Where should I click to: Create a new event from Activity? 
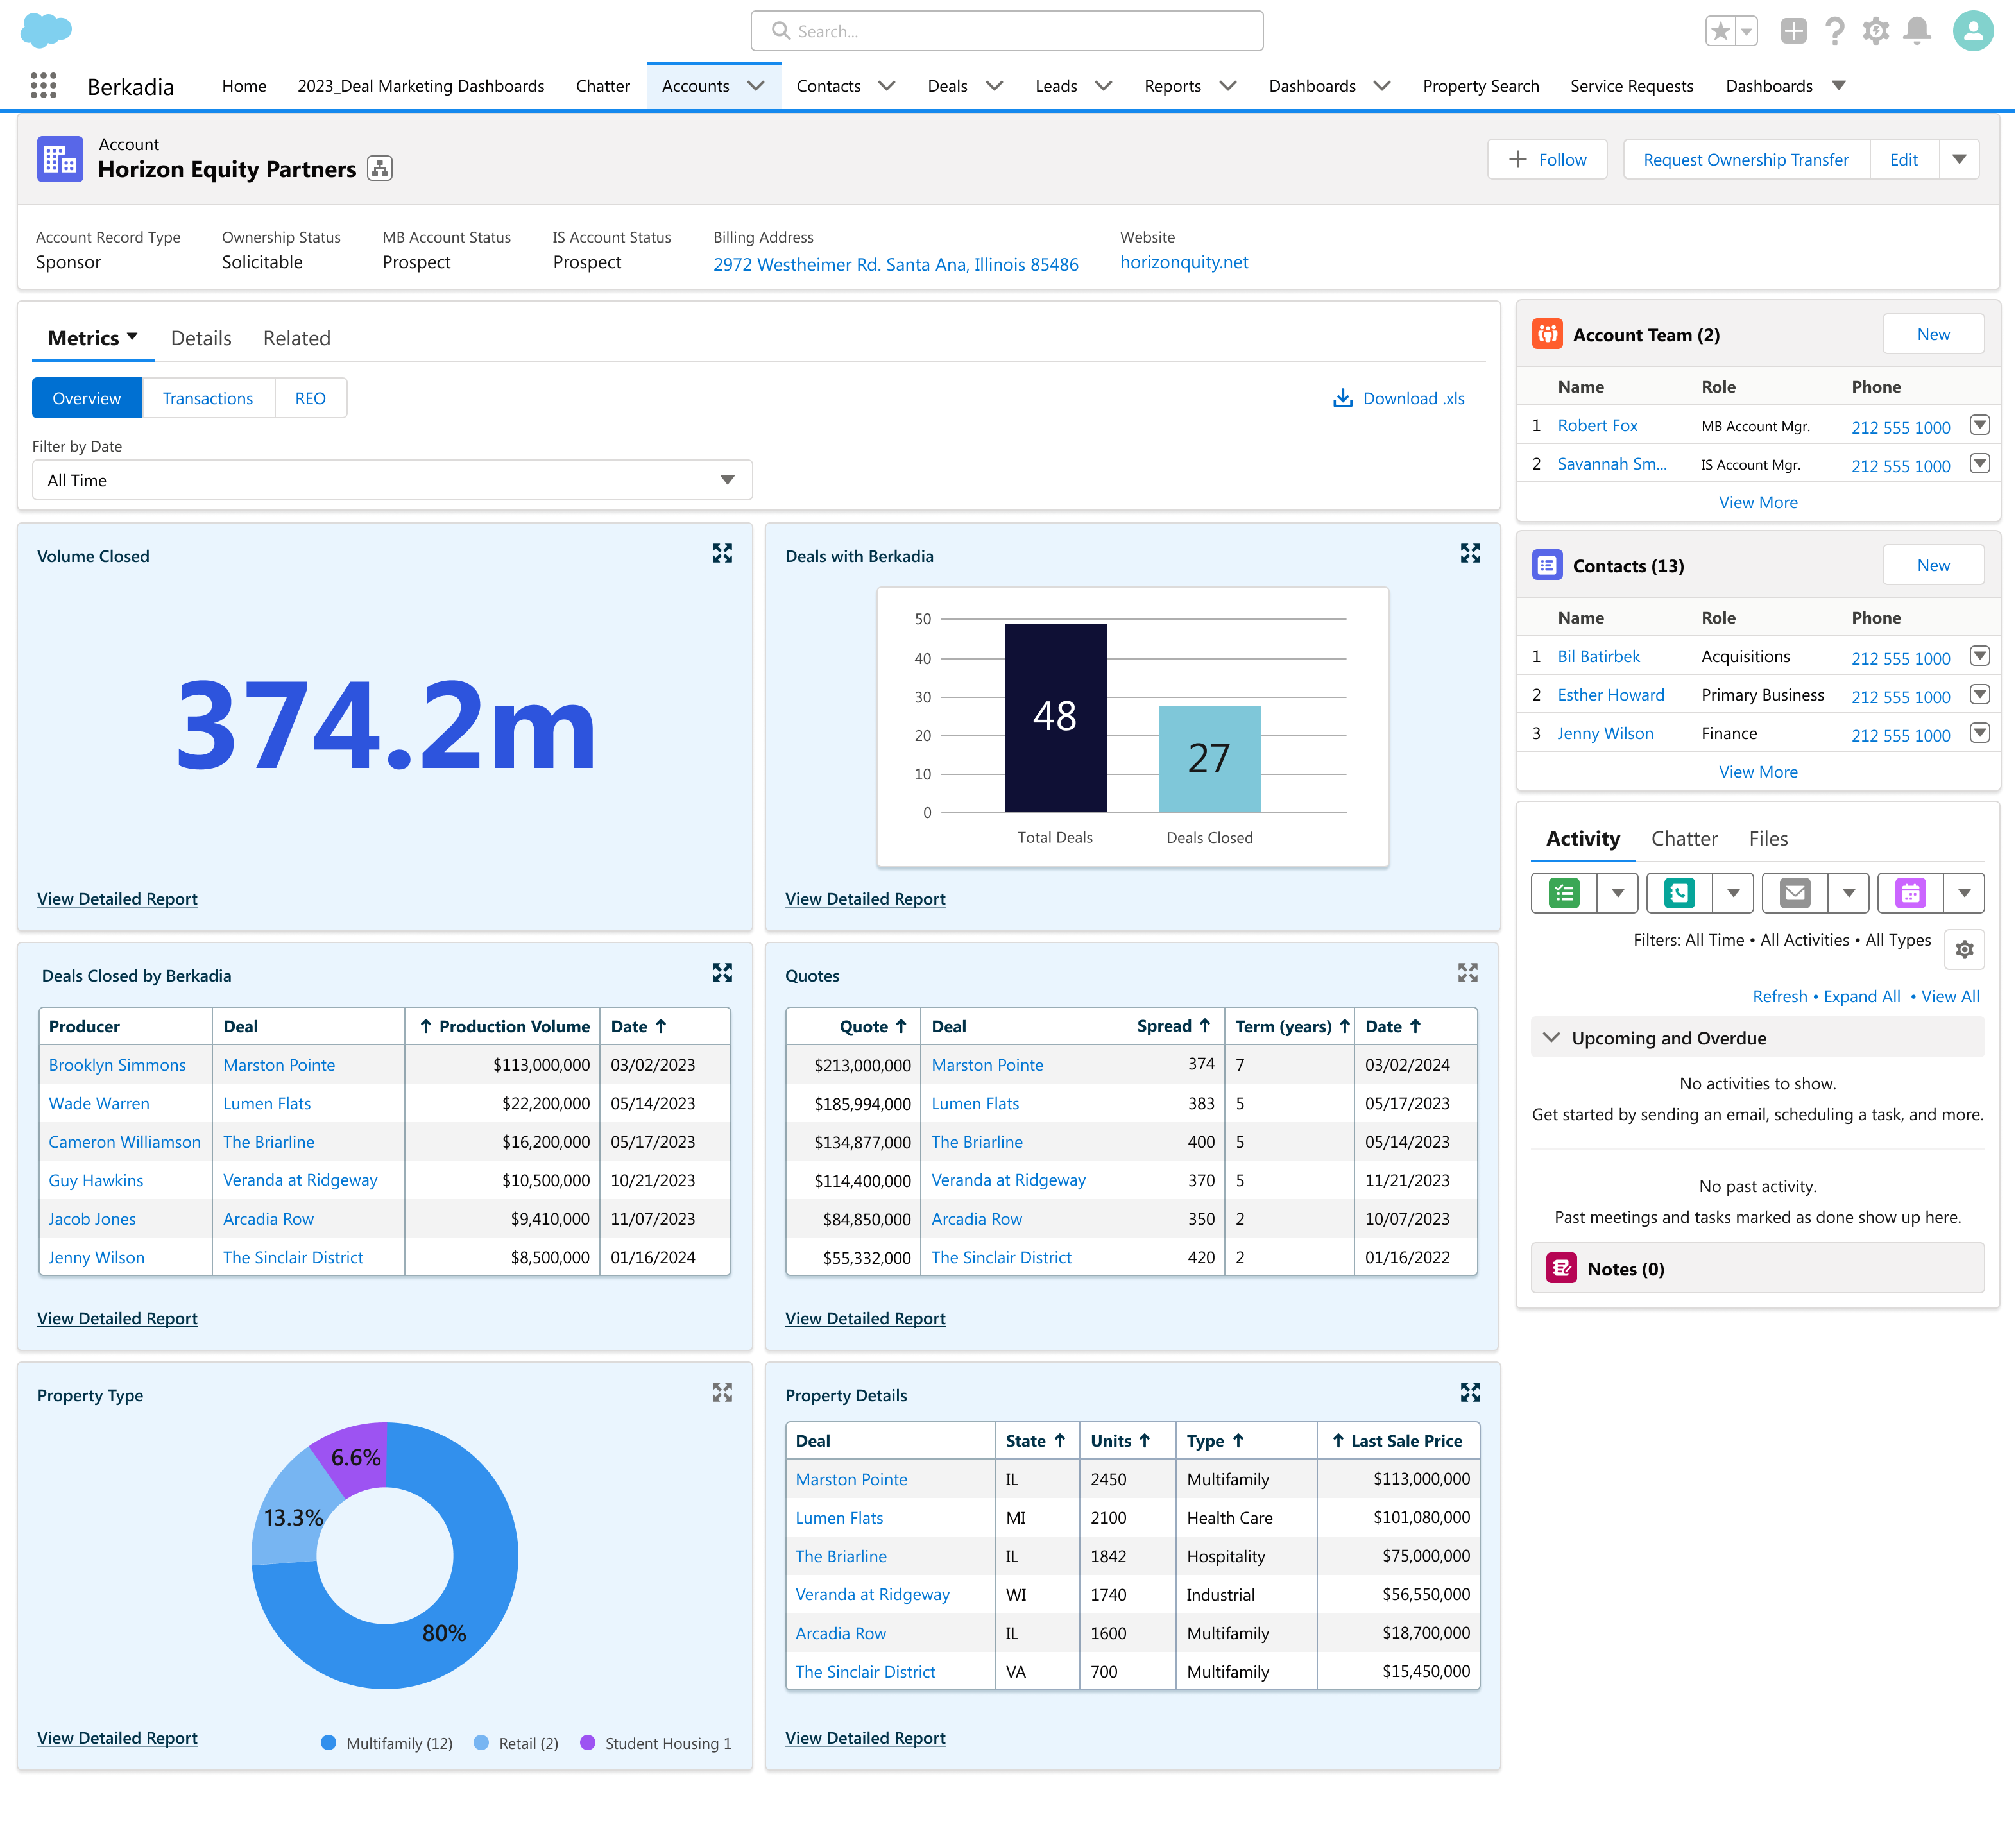[x=1910, y=893]
